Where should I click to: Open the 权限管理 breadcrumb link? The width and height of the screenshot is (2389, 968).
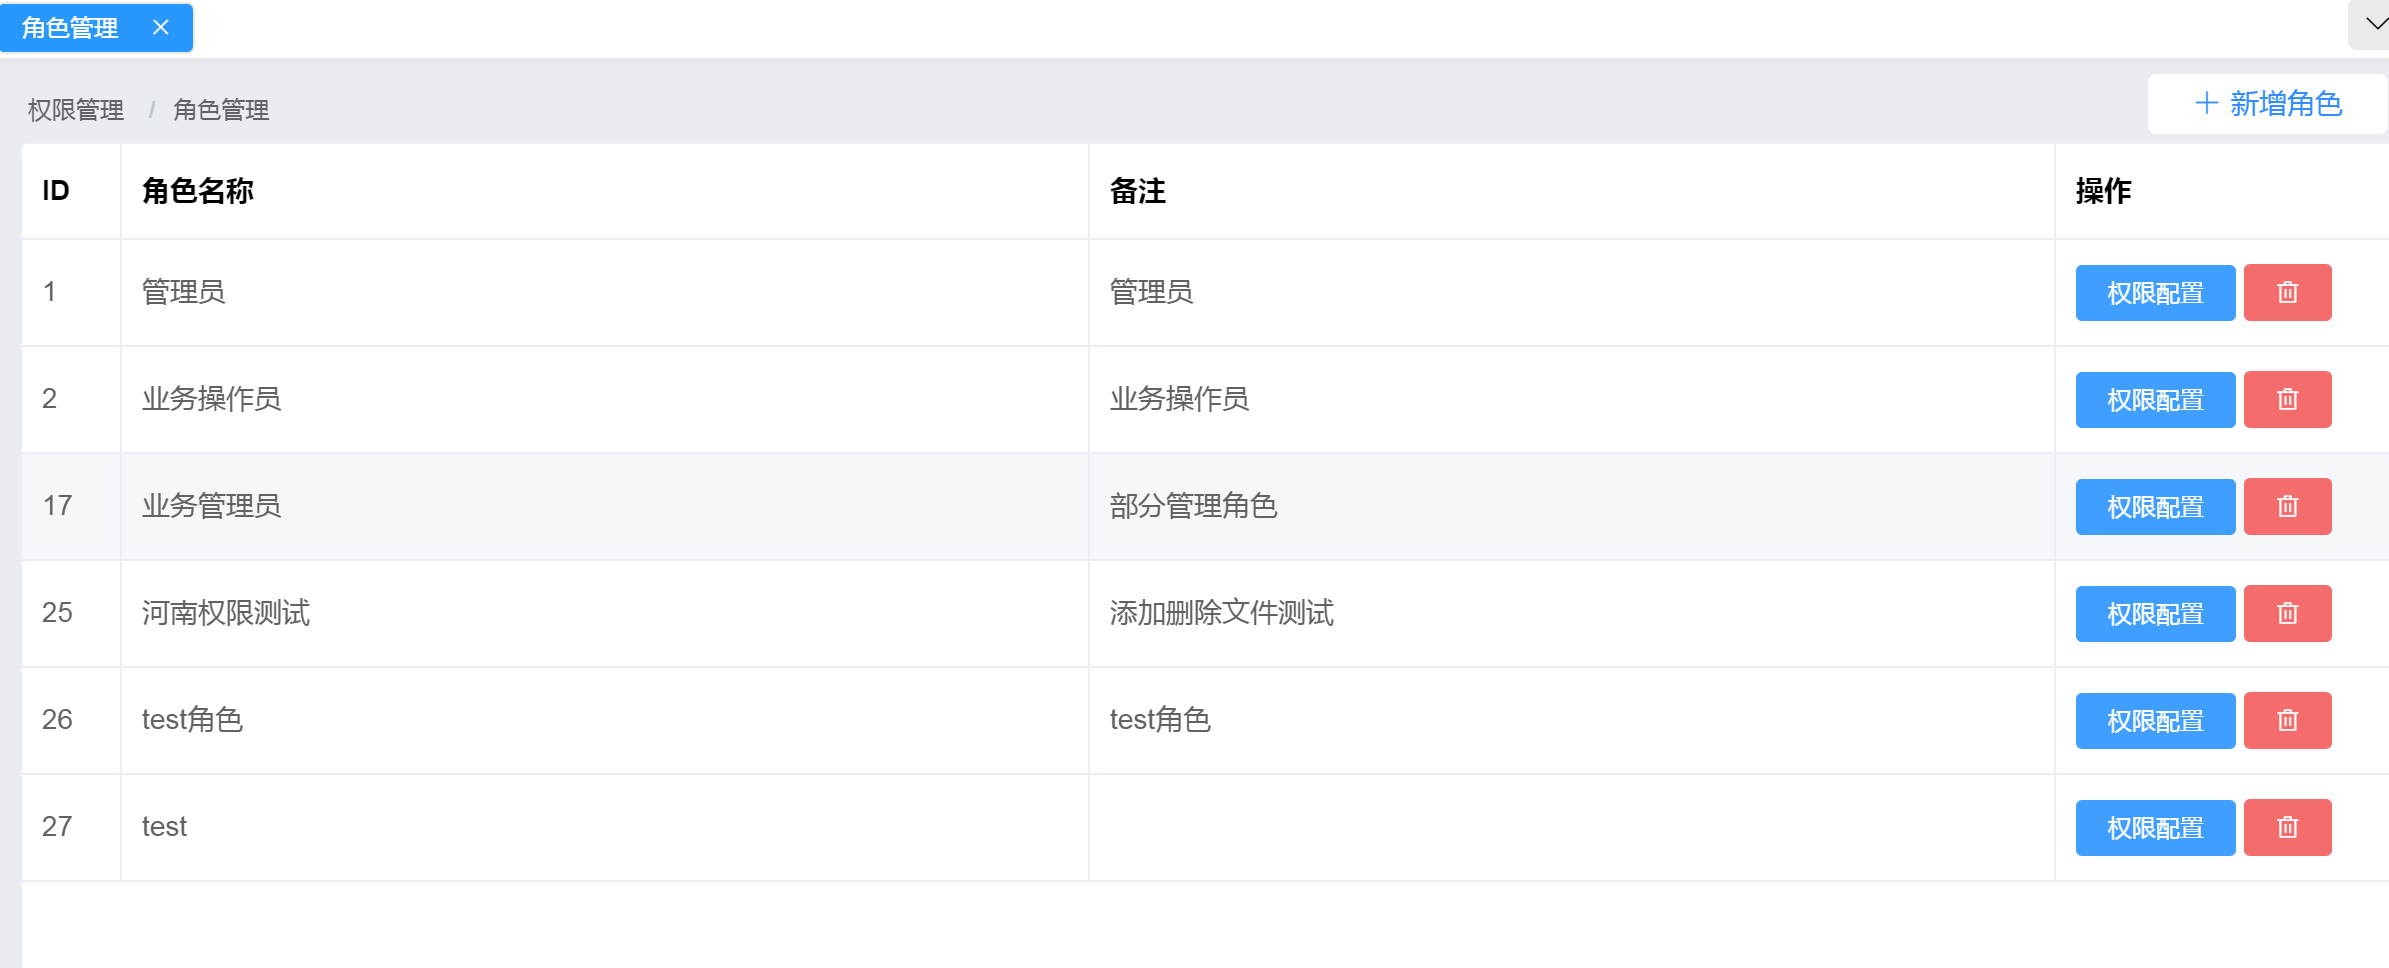click(75, 110)
